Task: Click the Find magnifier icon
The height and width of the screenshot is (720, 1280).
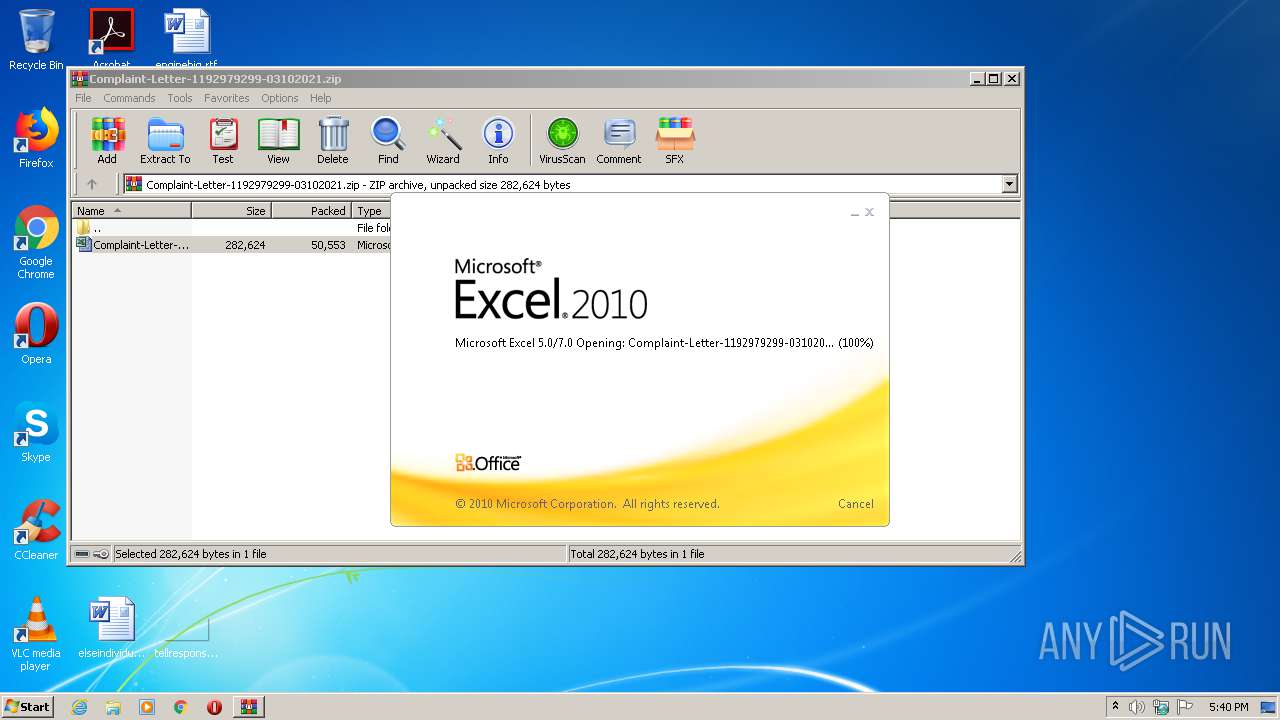Action: click(388, 140)
